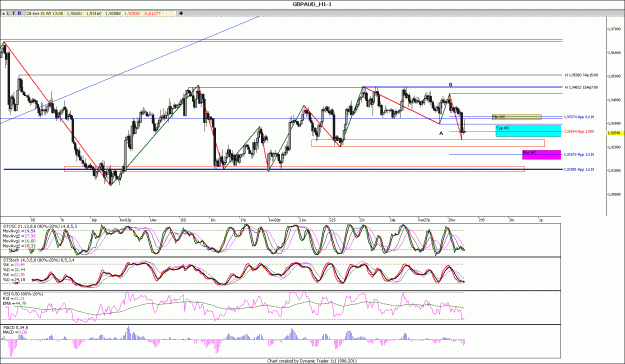Screen dimensions: 625x364
Task: Select the cyan Typ WC price zone box
Action: [528, 131]
